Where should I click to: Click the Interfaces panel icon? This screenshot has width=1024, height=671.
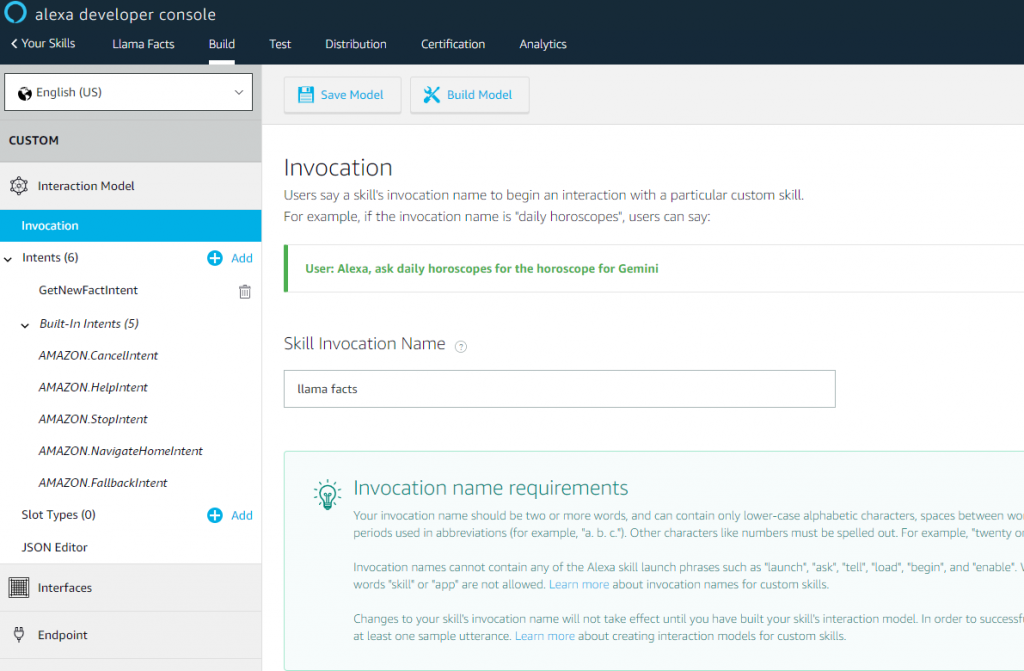tap(19, 588)
